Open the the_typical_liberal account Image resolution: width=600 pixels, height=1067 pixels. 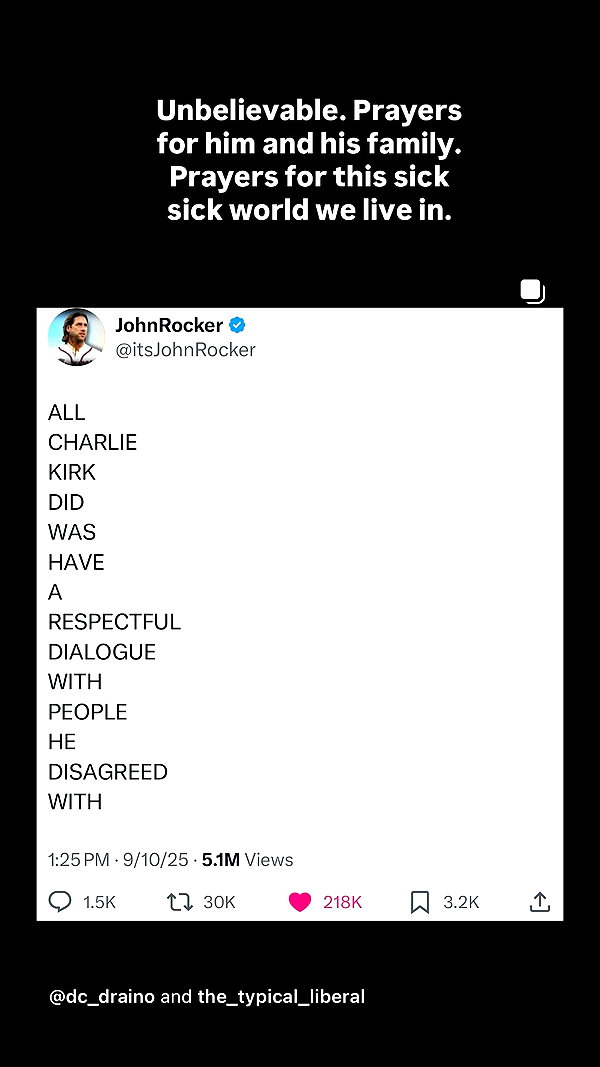pyautogui.click(x=281, y=997)
